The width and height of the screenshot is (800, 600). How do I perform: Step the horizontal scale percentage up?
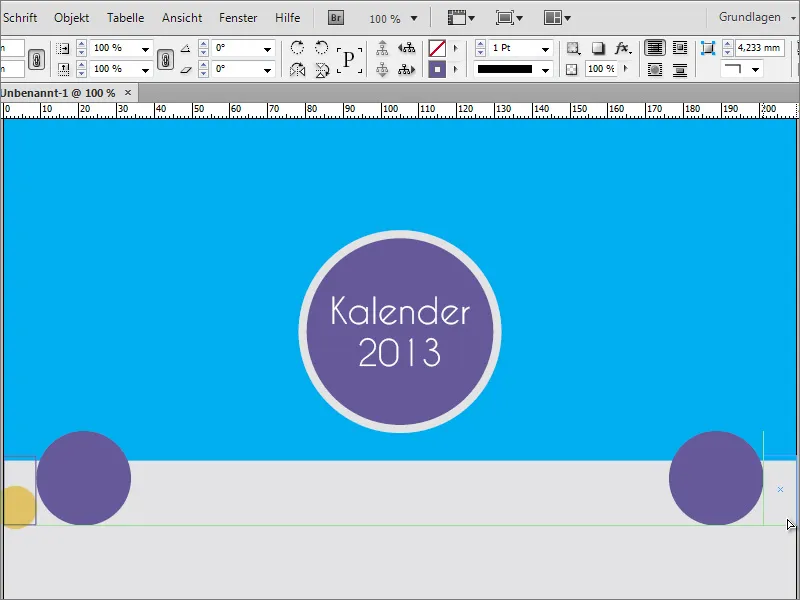point(82,44)
